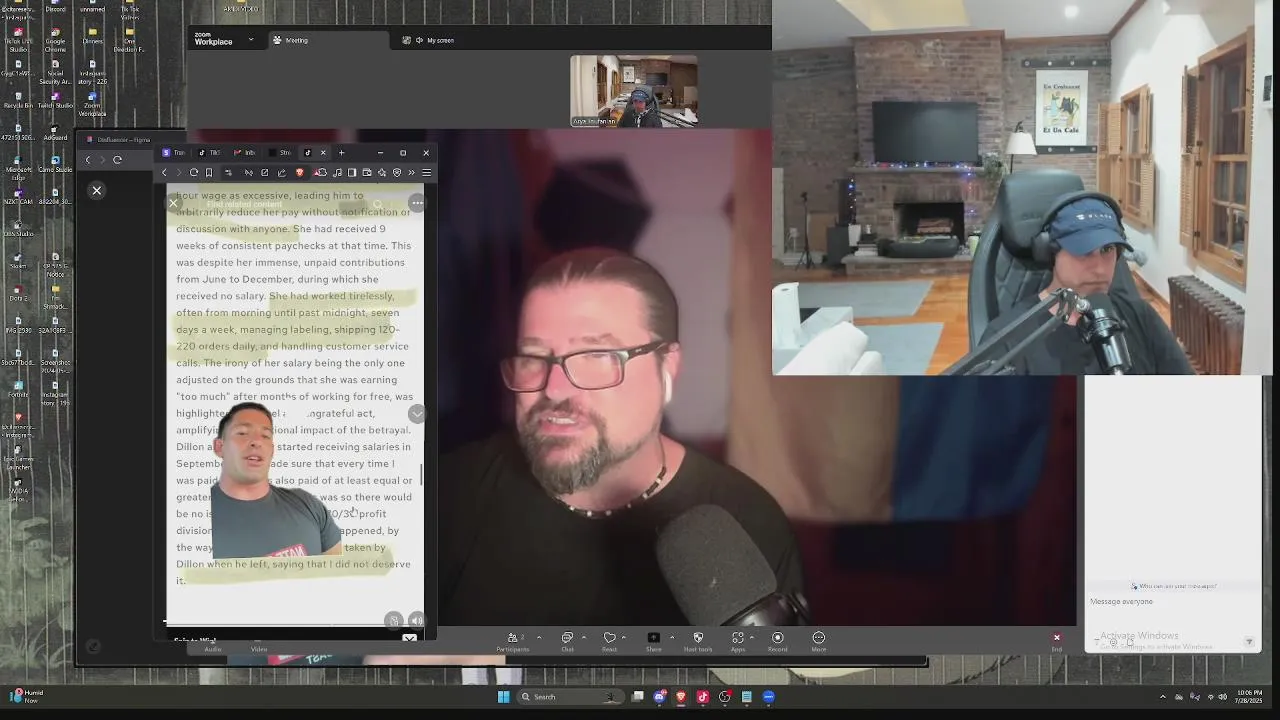1280x720 pixels.
Task: Start recording with Zoom Record button
Action: 777,641
